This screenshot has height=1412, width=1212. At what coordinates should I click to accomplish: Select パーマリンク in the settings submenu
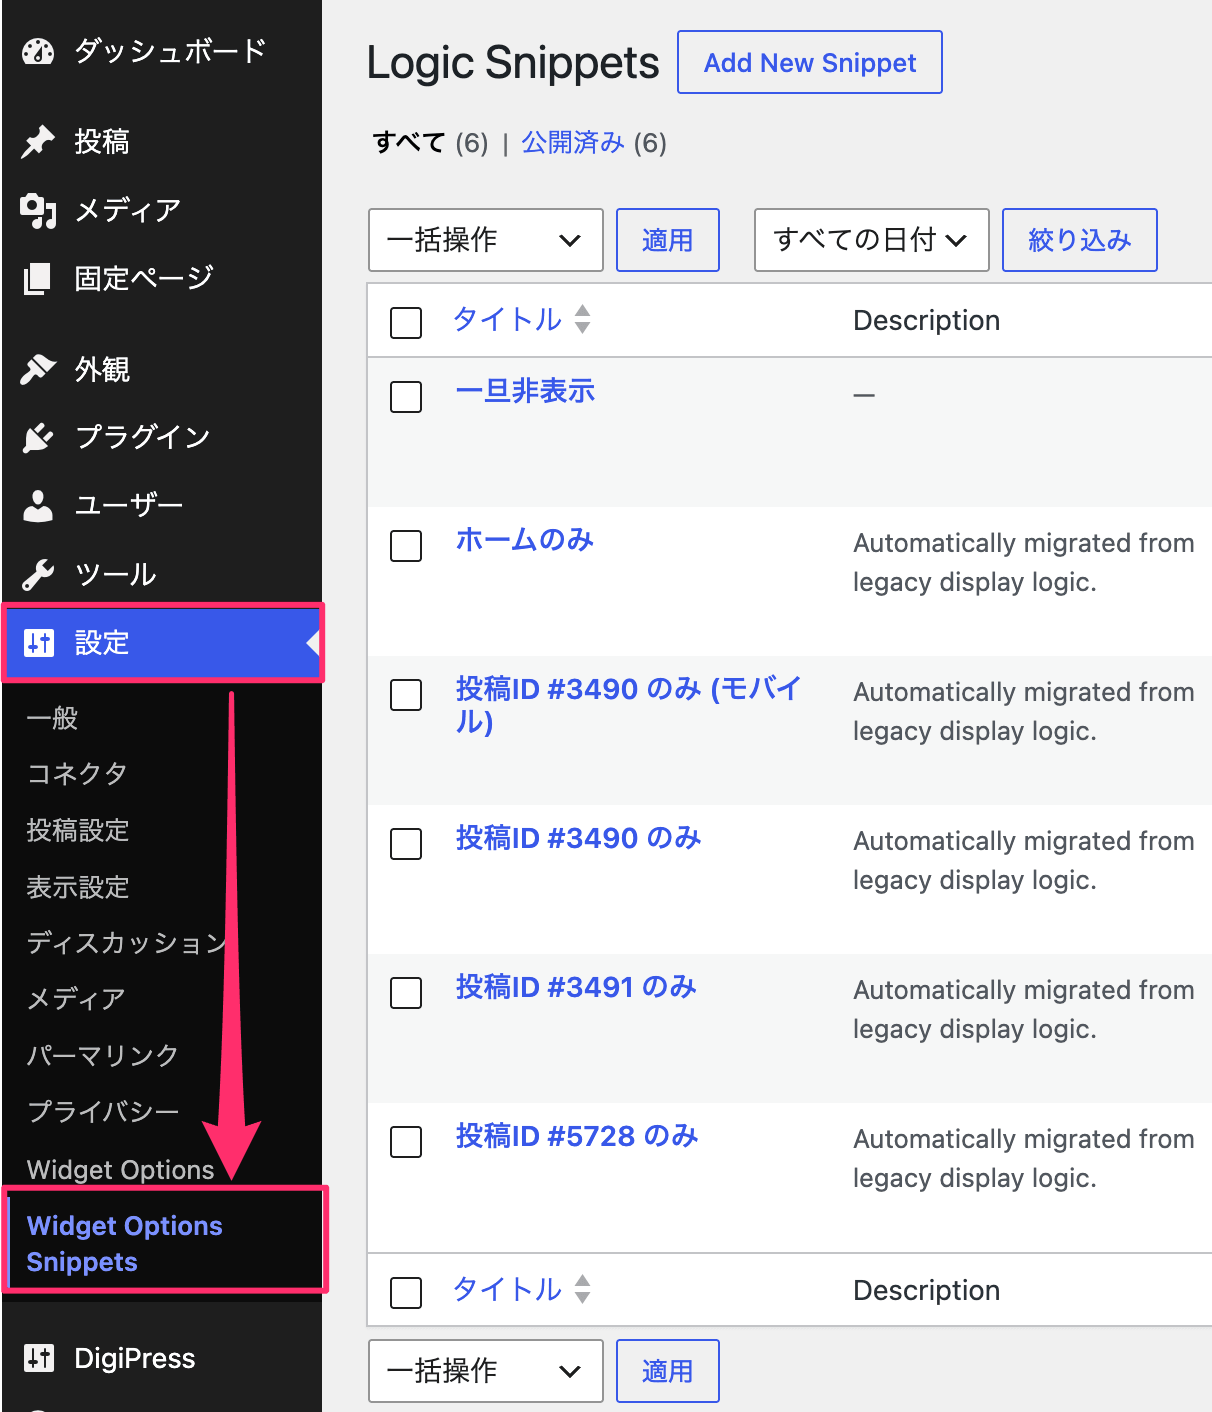103,1055
